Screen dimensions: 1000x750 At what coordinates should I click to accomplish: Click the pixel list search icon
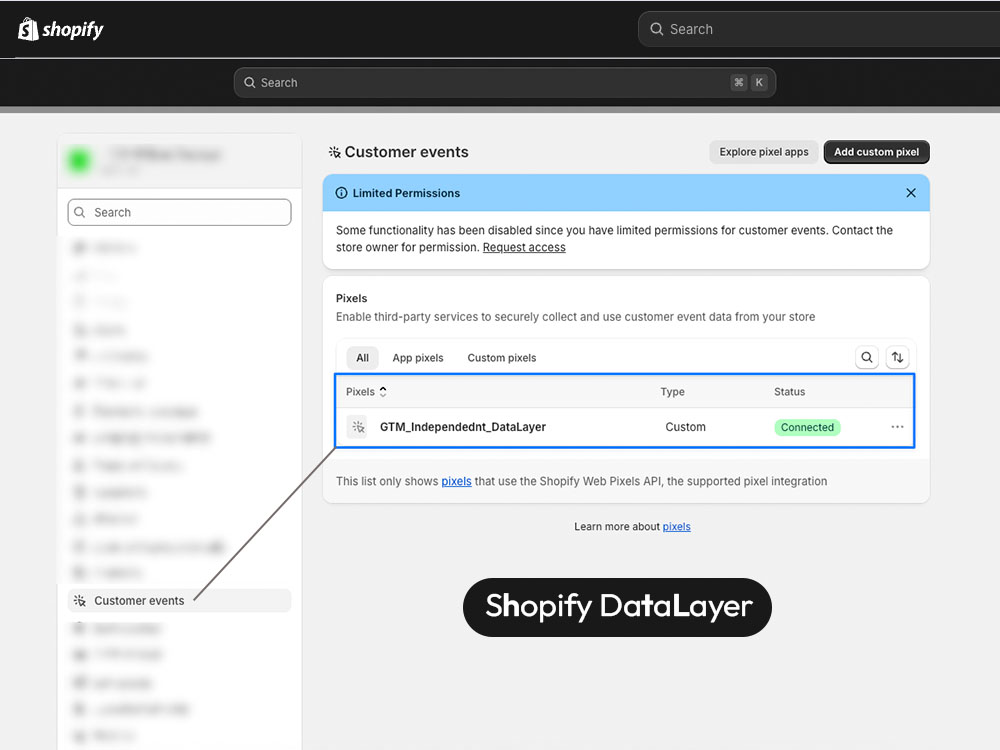click(867, 357)
